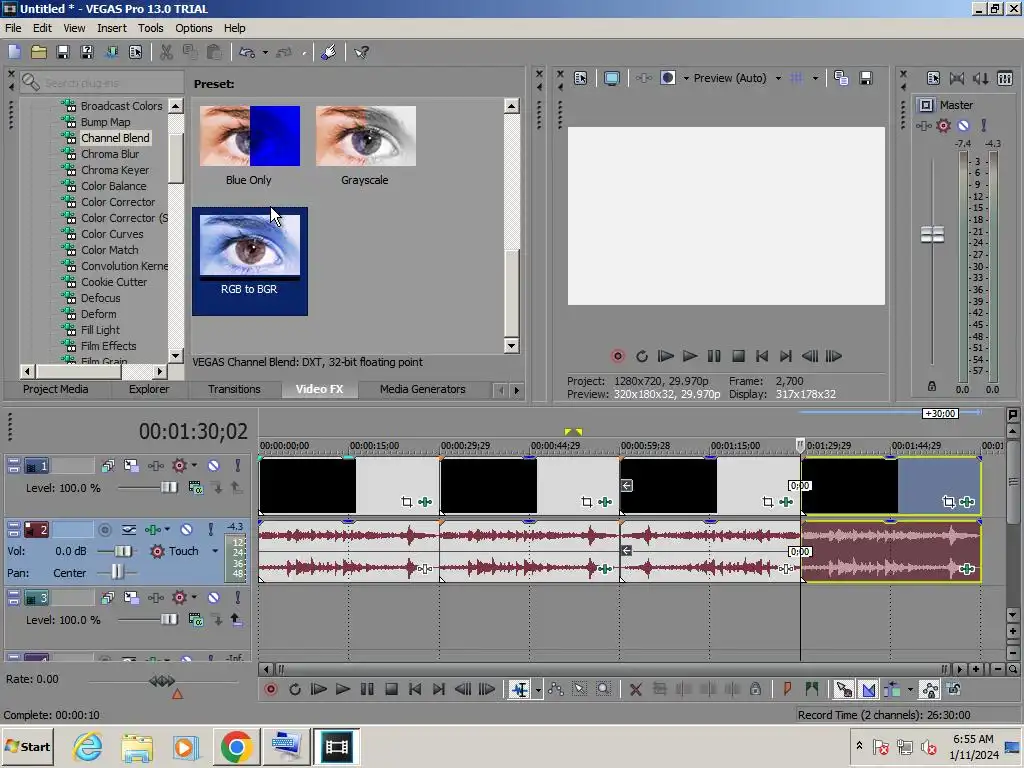Open the Insert menu

click(x=112, y=28)
